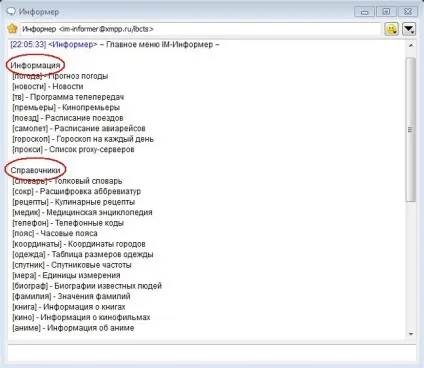Viewport: 424px width, 368px height.
Task: Click the [пояс] - Часовые пояса line
Action: tap(55, 233)
